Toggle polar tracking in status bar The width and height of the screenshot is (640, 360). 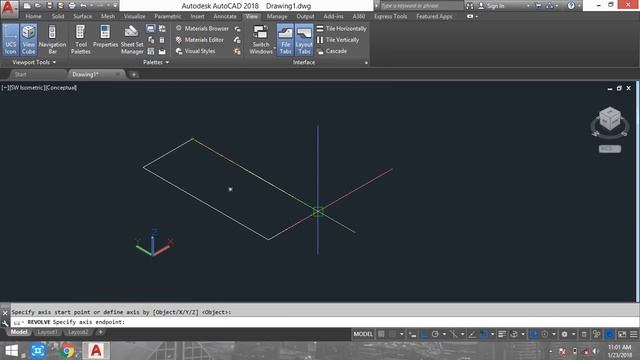(x=435, y=334)
